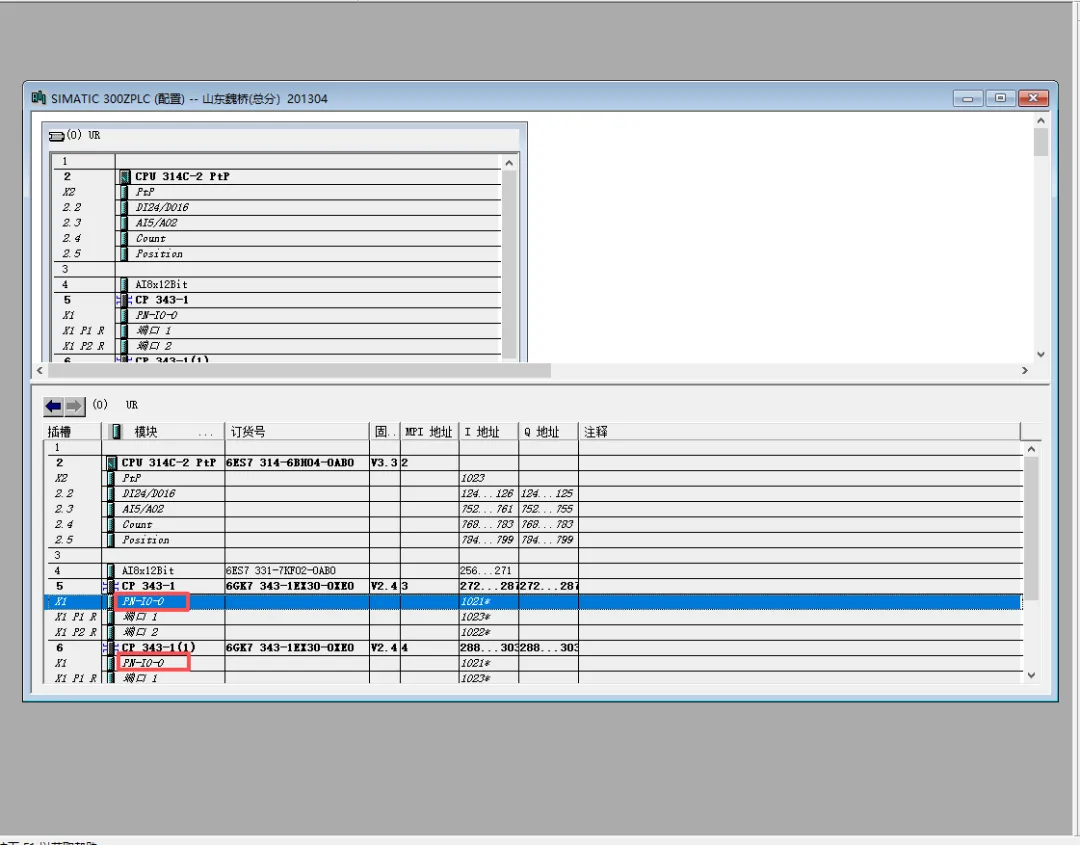This screenshot has height=845, width=1080.
Task: Click order number 6ES7 314-6BH04-0AB0
Action: pyautogui.click(x=290, y=463)
